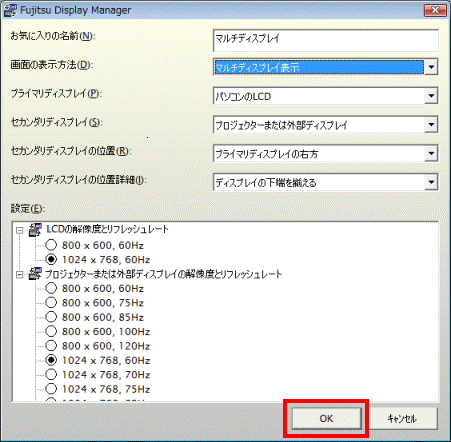Click the プロジェクターまたは外部ディスプレイの解像度 tree label
Viewport: 451px width, 442px height.
(x=163, y=274)
